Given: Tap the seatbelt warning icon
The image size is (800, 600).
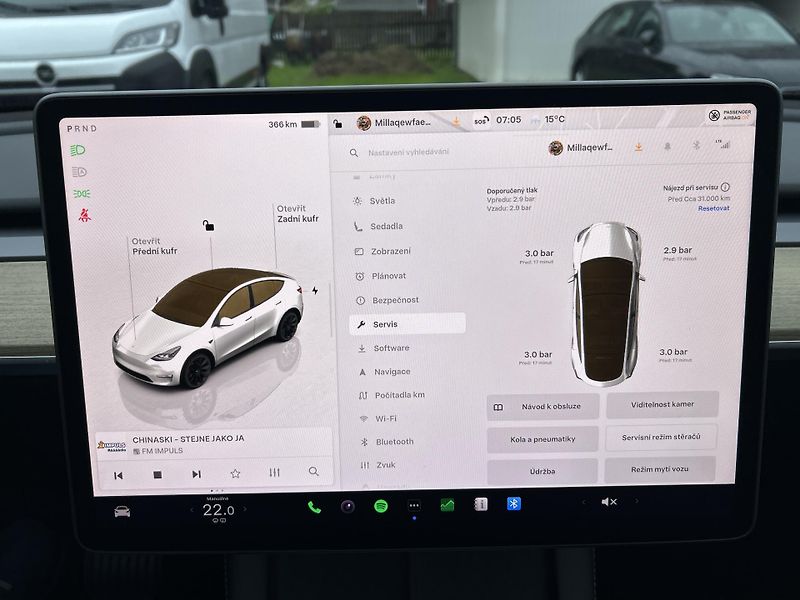Looking at the screenshot, I should [84, 215].
